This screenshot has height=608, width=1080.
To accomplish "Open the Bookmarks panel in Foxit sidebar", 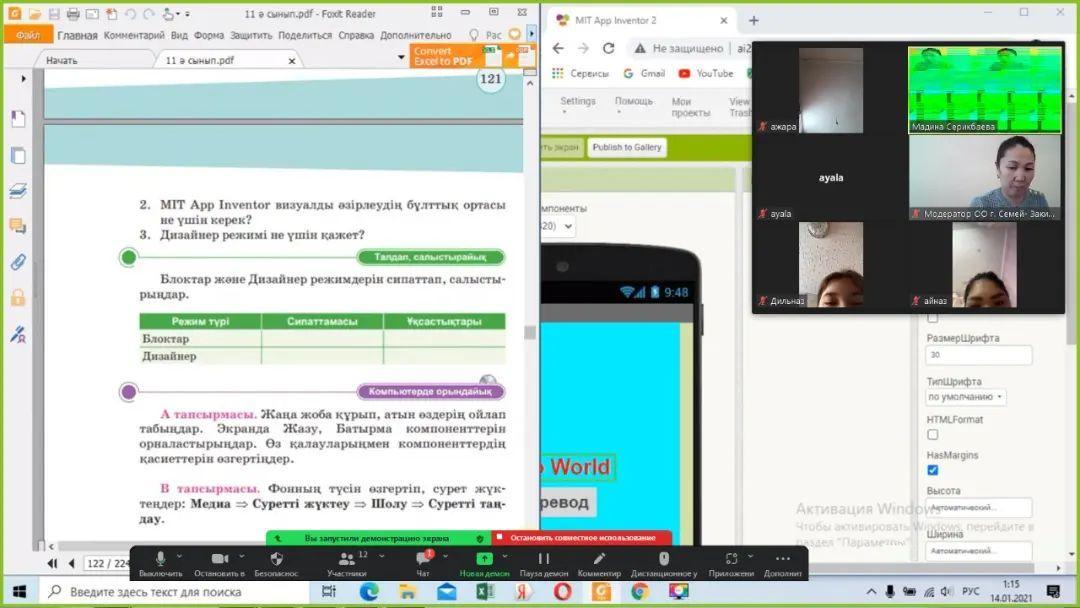I will pos(18,118).
